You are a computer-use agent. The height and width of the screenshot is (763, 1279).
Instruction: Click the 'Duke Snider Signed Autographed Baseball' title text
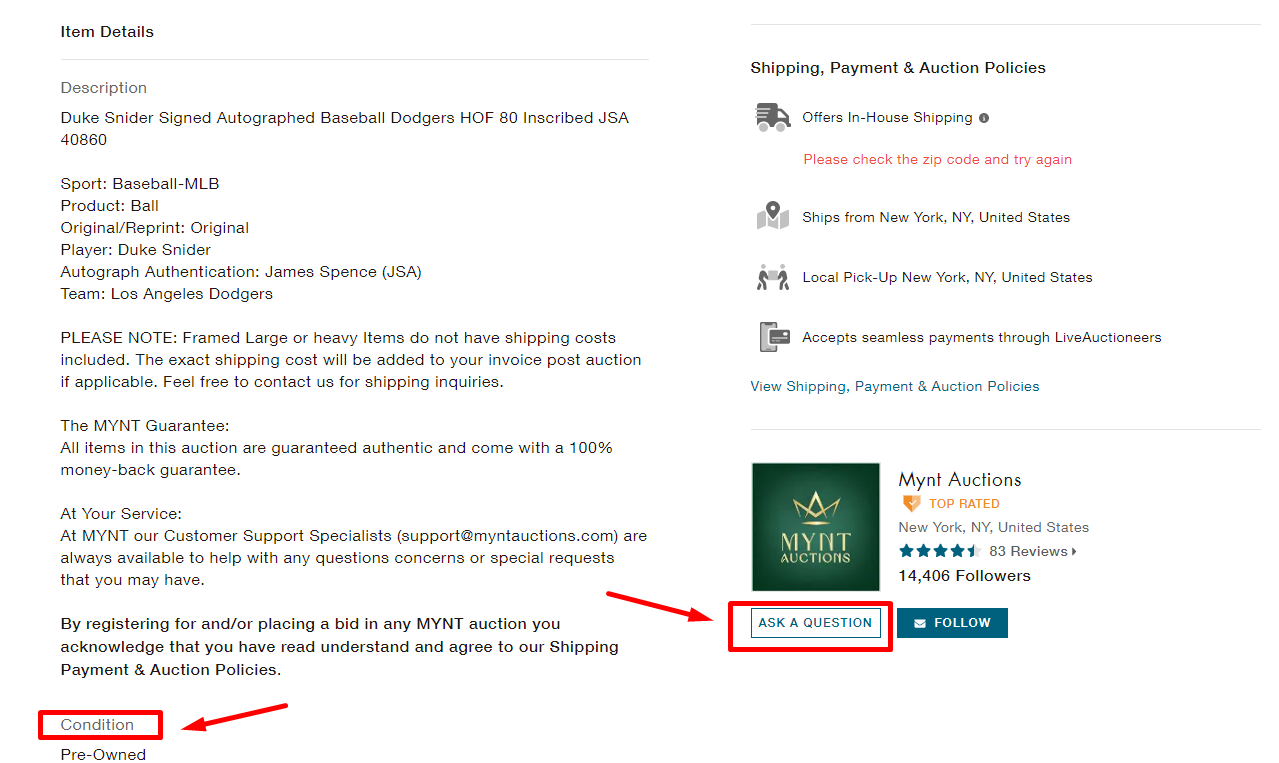pos(345,129)
